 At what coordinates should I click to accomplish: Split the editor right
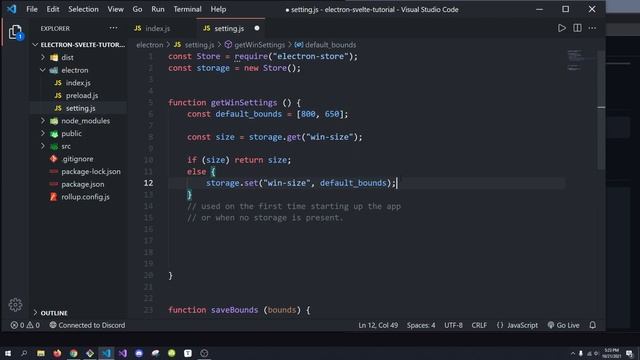pos(577,28)
